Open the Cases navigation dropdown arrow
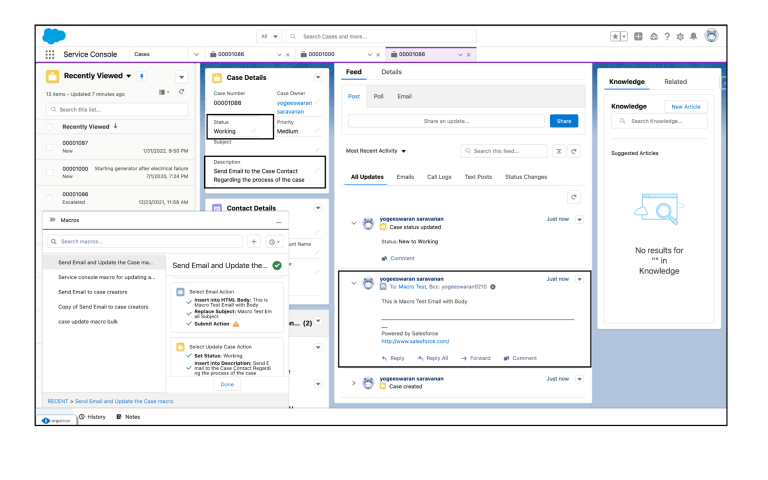Screen dimensions: 768x480 point(196,54)
